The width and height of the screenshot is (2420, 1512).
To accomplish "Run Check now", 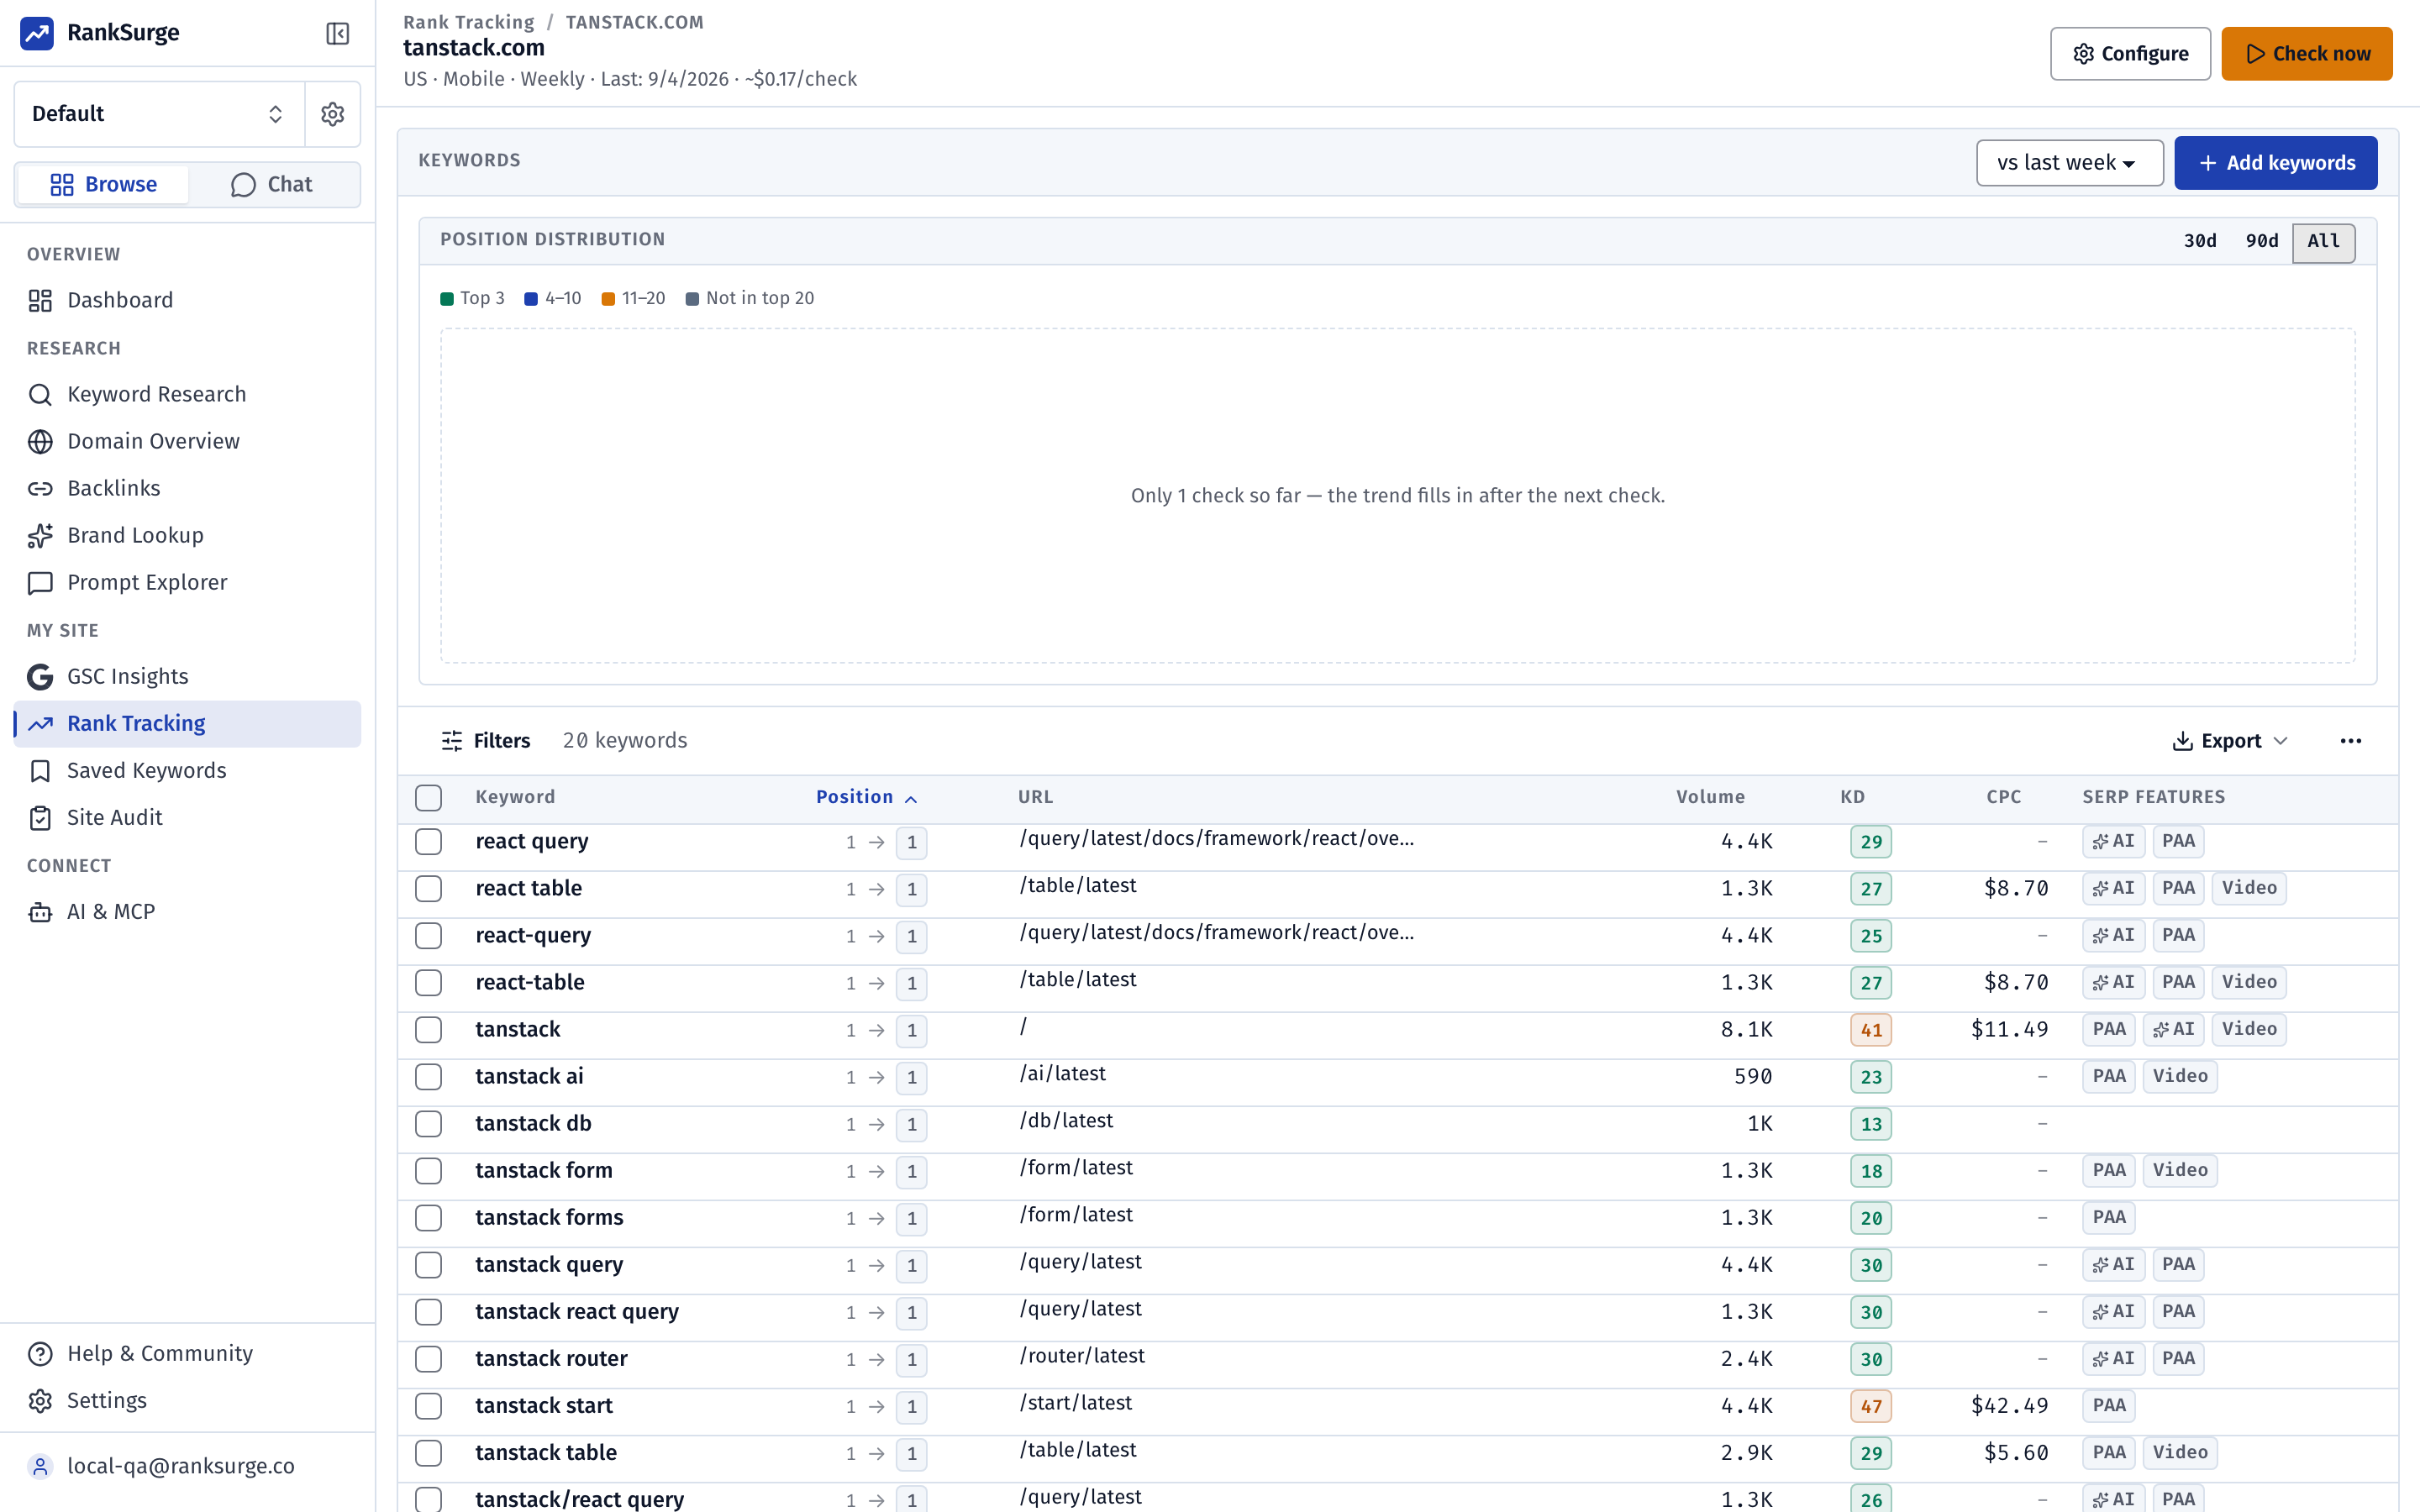I will 2307,54.
